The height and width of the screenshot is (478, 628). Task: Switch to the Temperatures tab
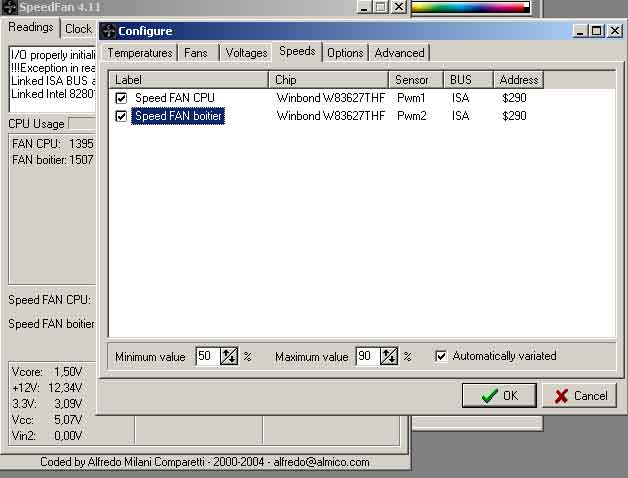[x=140, y=53]
